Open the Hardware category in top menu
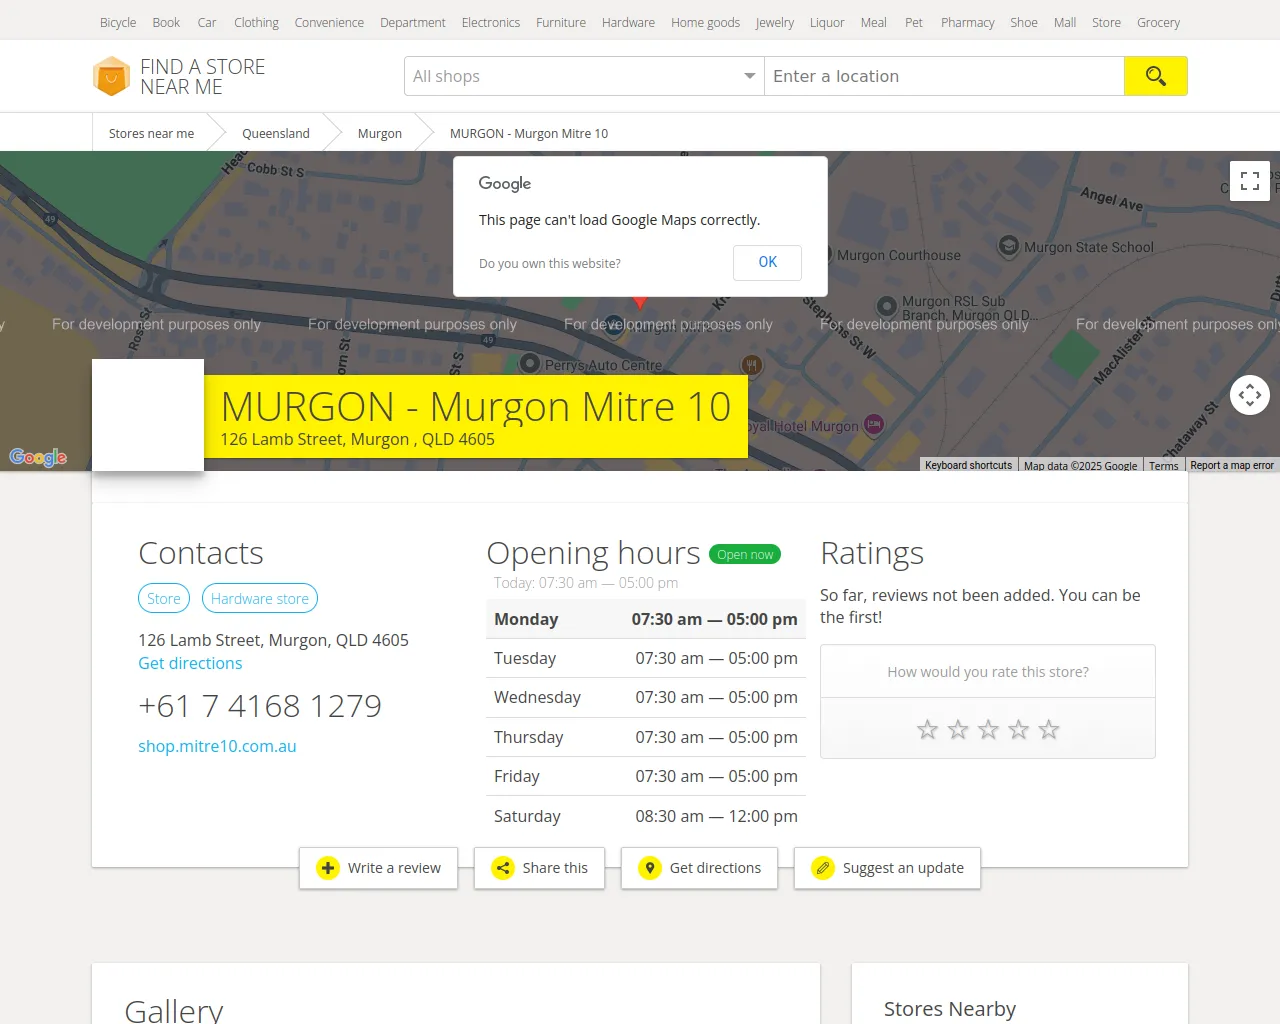The height and width of the screenshot is (1024, 1280). [x=628, y=22]
